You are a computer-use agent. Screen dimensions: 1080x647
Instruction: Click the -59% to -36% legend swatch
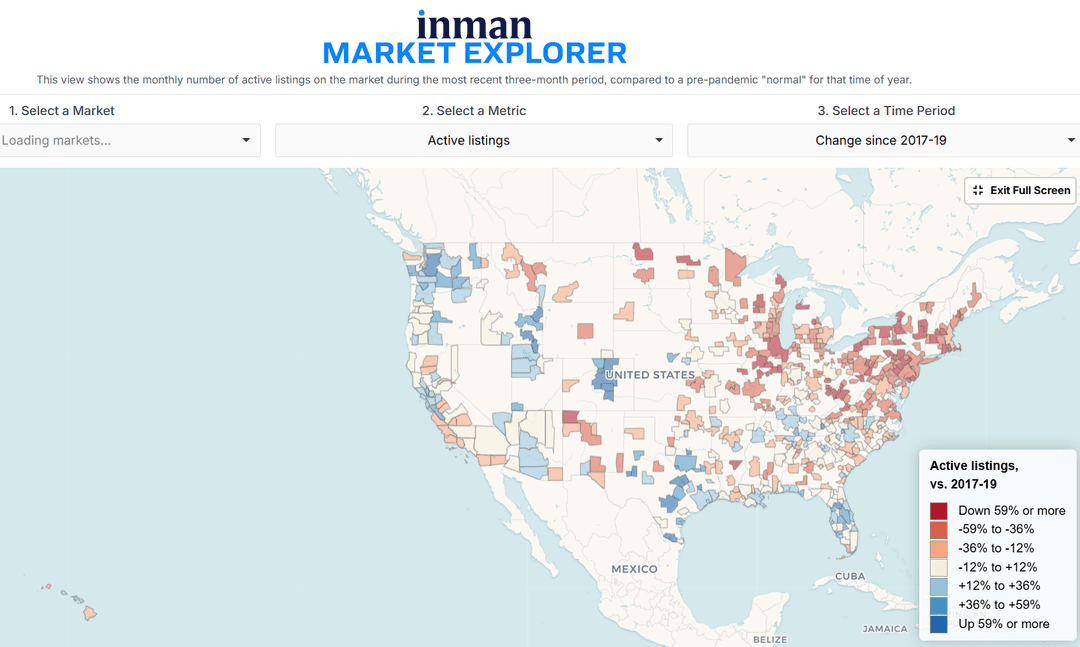point(939,530)
